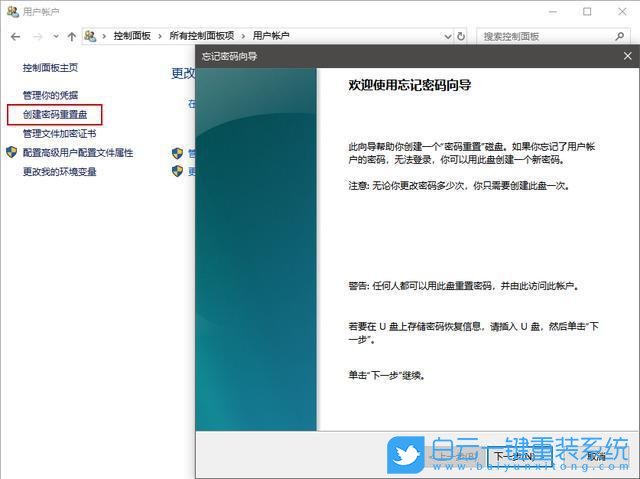Open 管理文件加密证书 link
The height and width of the screenshot is (479, 640).
60,133
